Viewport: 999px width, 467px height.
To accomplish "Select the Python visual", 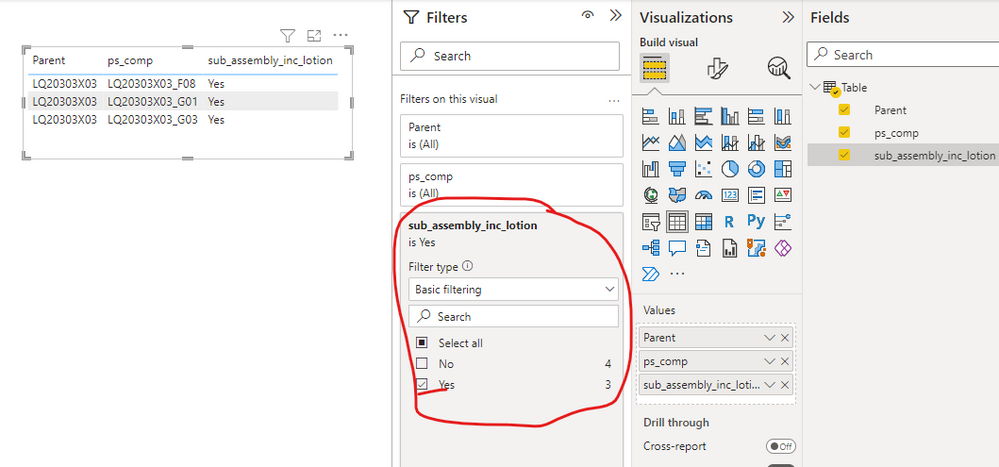I will (756, 222).
